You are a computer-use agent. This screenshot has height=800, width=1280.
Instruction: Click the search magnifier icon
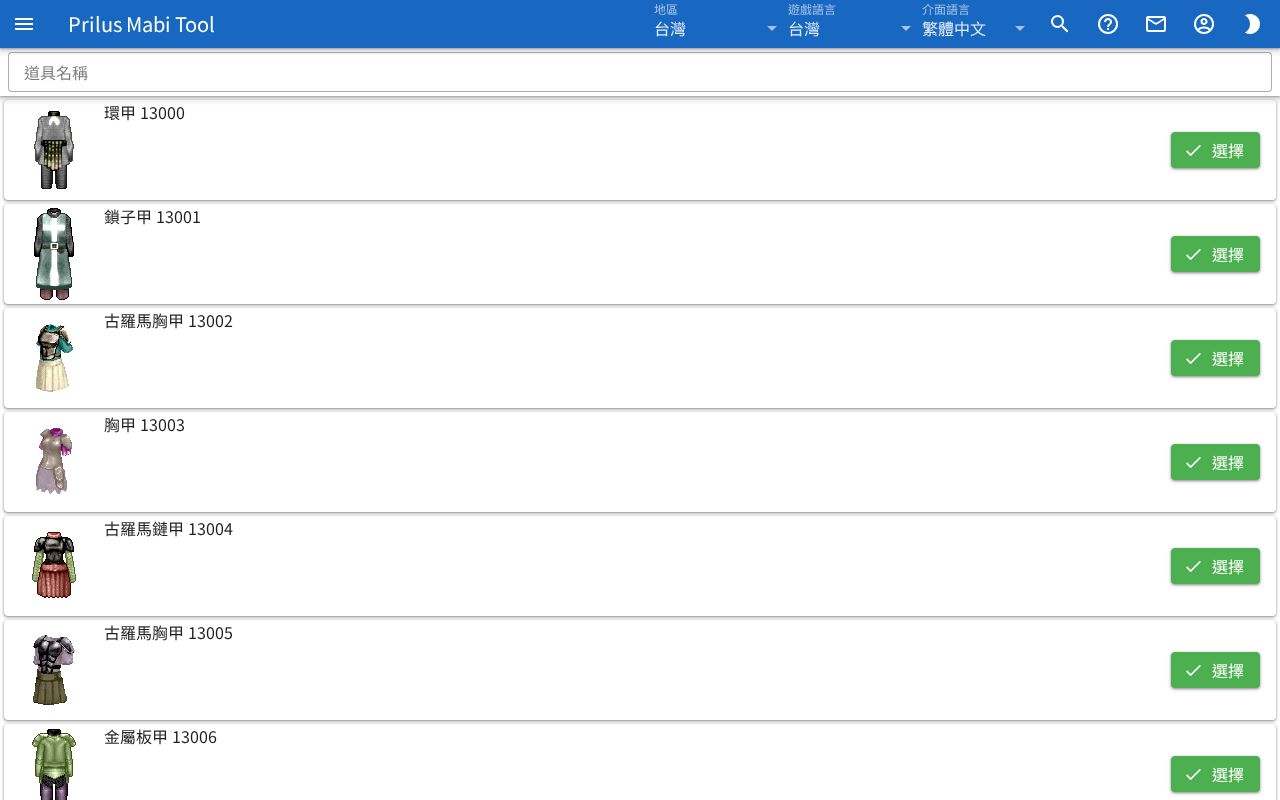(x=1060, y=24)
